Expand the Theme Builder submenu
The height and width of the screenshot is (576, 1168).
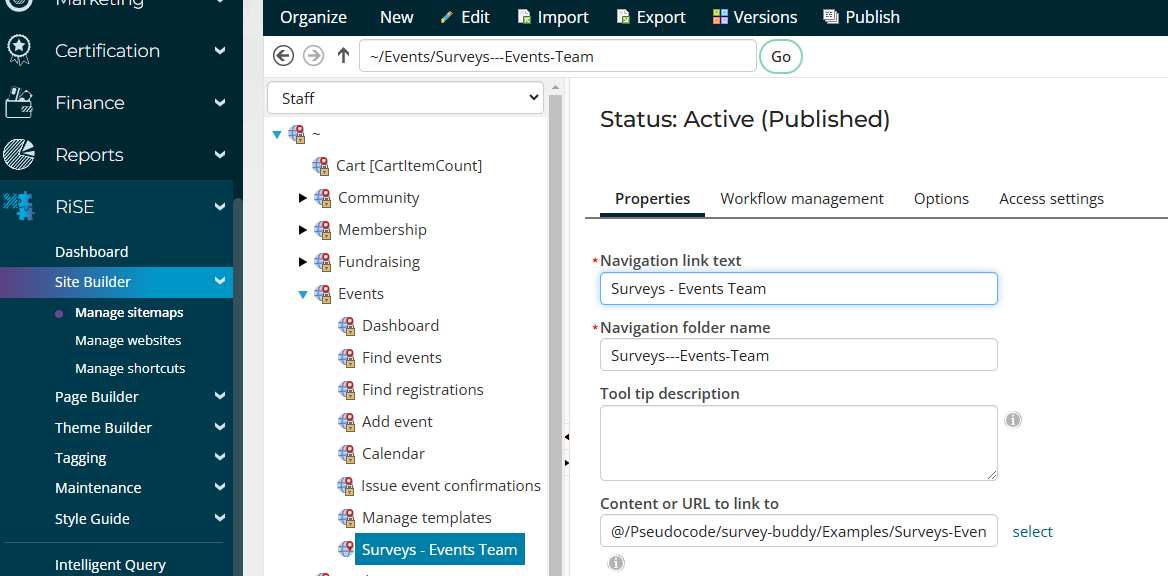(220, 427)
